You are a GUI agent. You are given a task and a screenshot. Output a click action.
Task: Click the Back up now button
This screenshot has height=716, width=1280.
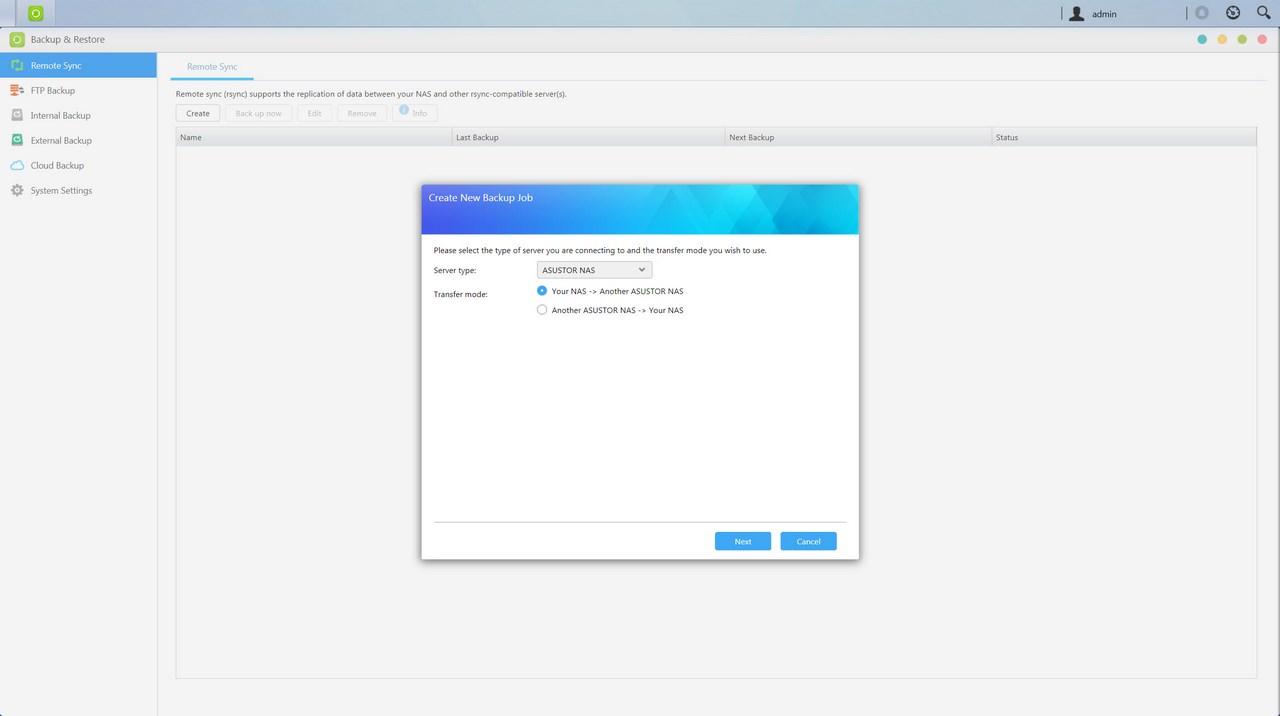tap(259, 113)
